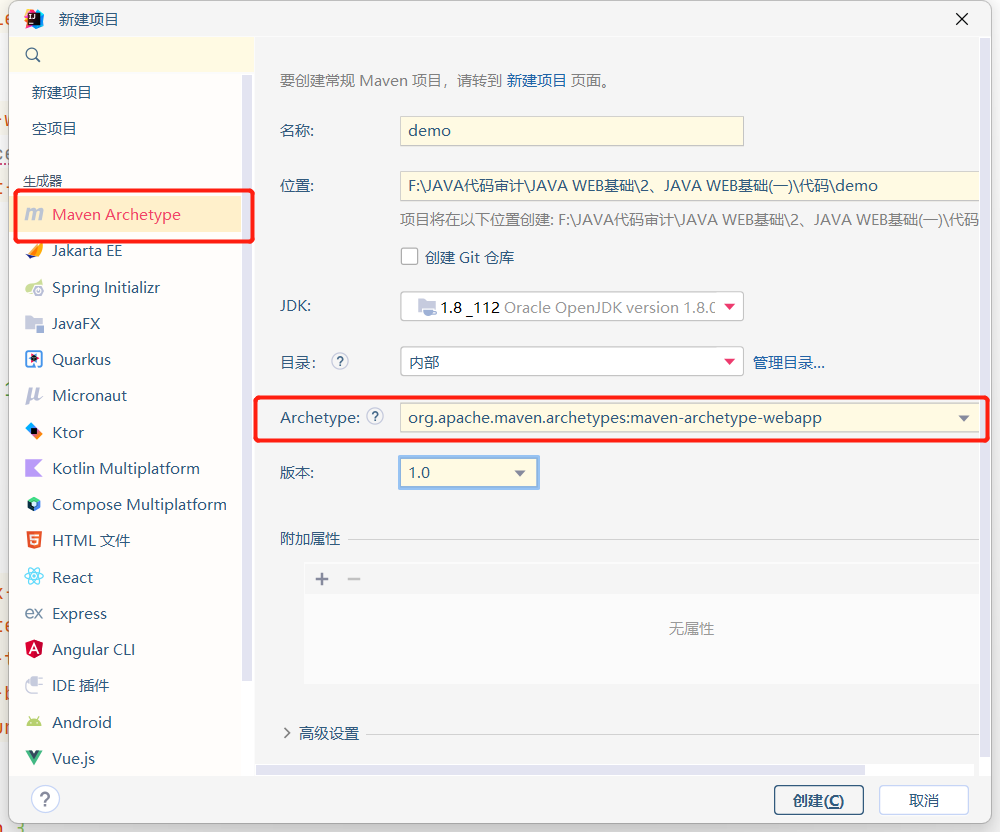The height and width of the screenshot is (832, 1000).
Task: Click the project location path field
Action: pyautogui.click(x=689, y=186)
